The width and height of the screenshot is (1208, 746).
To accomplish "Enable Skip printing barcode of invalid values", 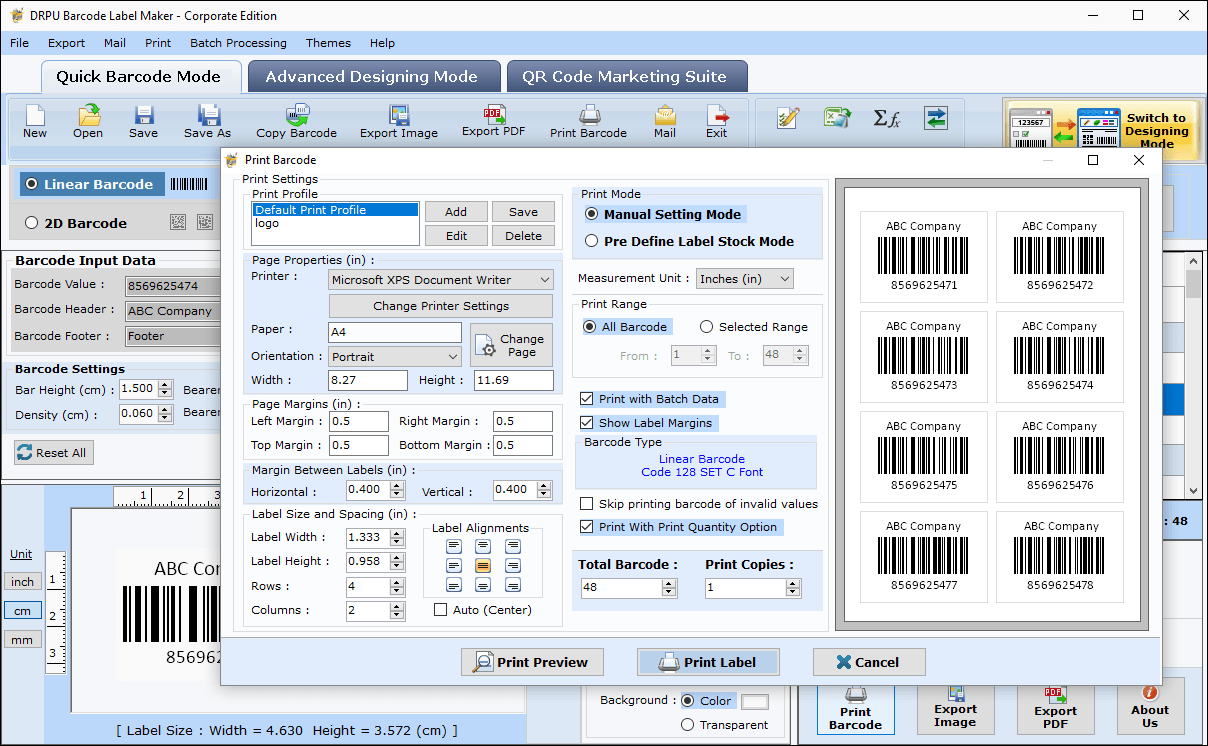I will click(x=587, y=504).
